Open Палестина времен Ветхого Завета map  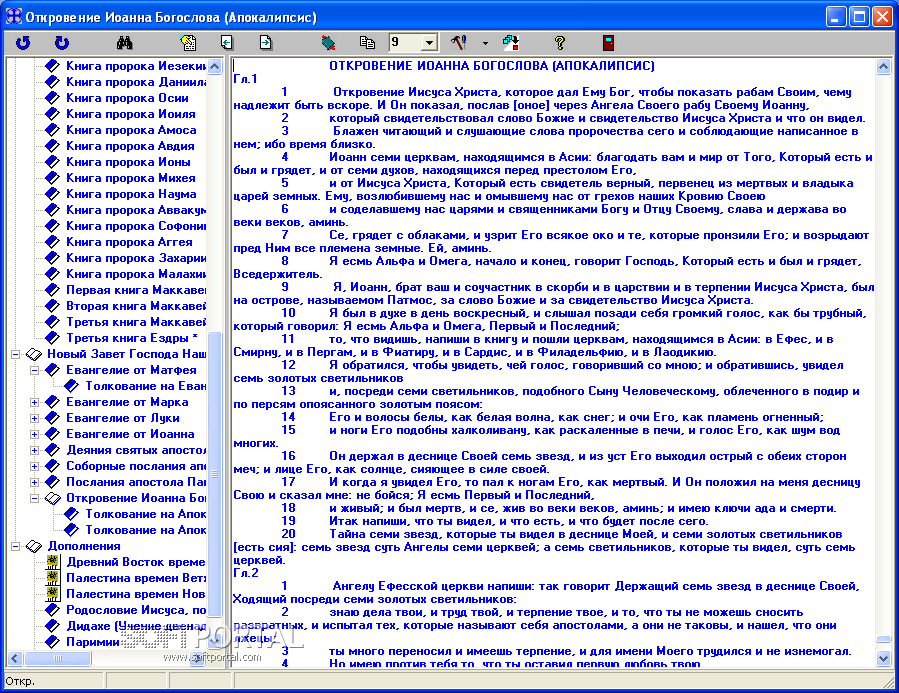(136, 578)
